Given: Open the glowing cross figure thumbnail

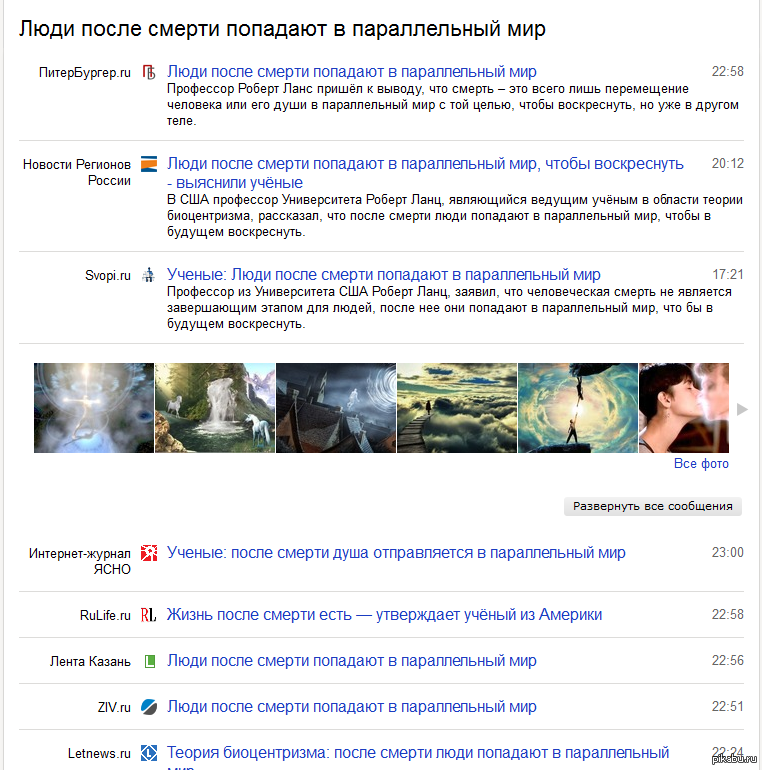Looking at the screenshot, I should click(94, 408).
